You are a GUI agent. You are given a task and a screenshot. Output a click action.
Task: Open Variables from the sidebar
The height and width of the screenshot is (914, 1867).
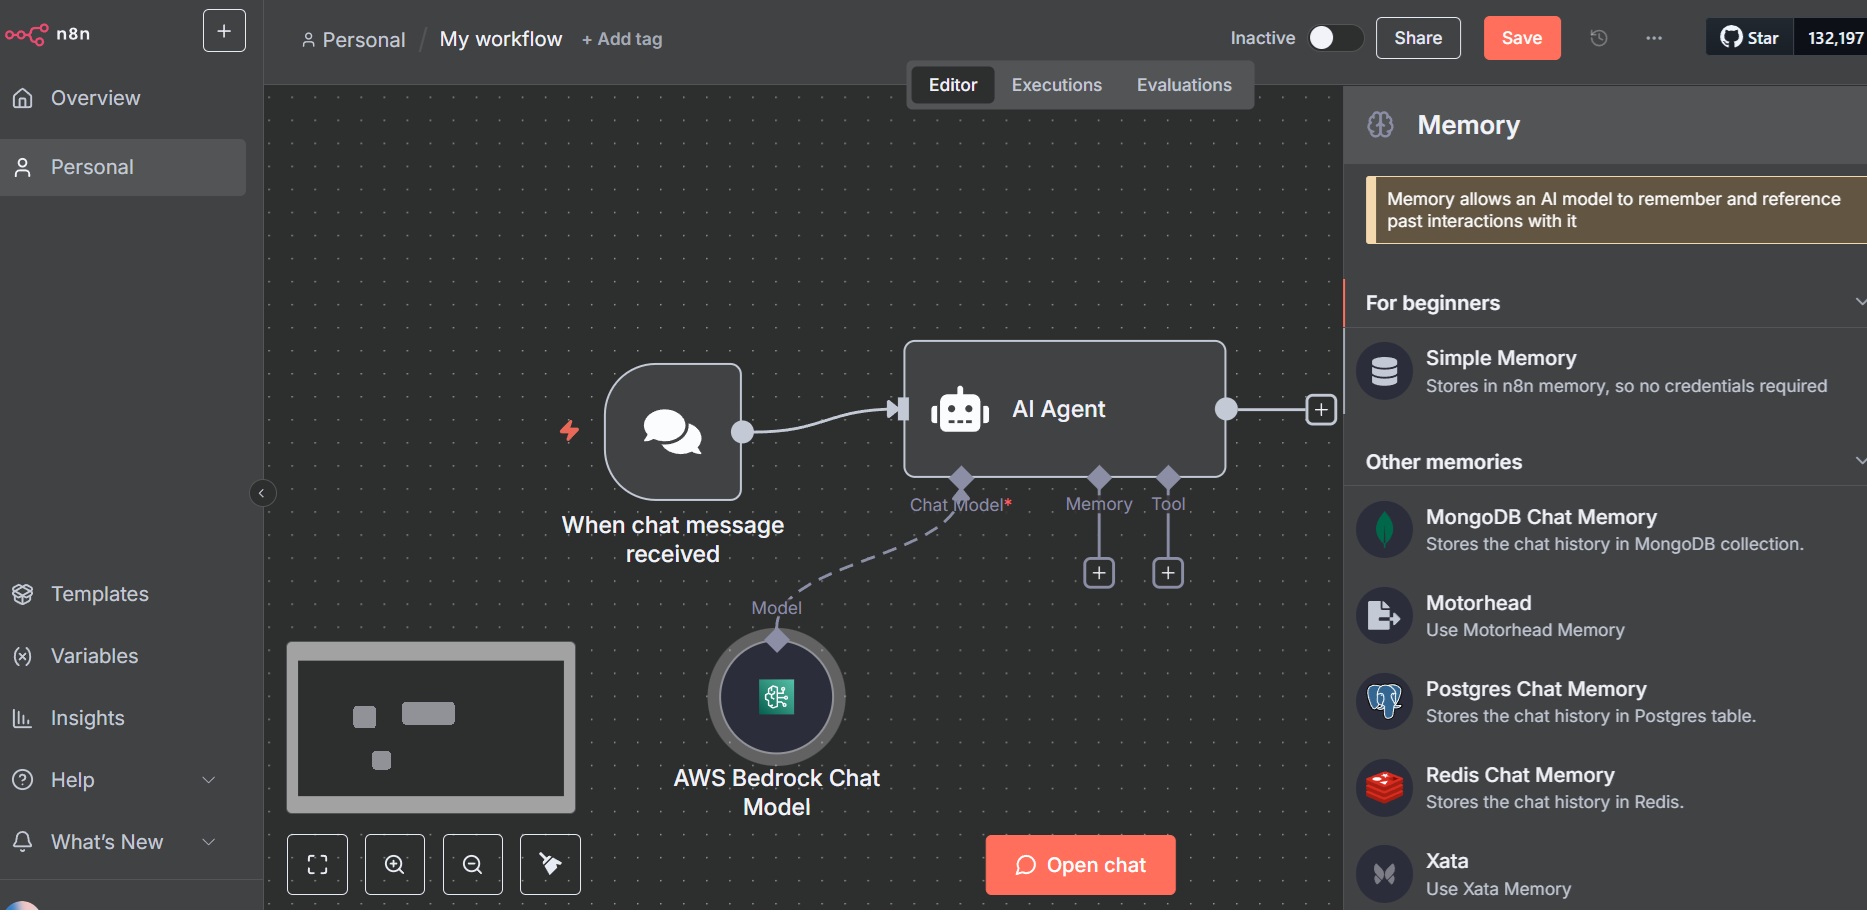123,656
